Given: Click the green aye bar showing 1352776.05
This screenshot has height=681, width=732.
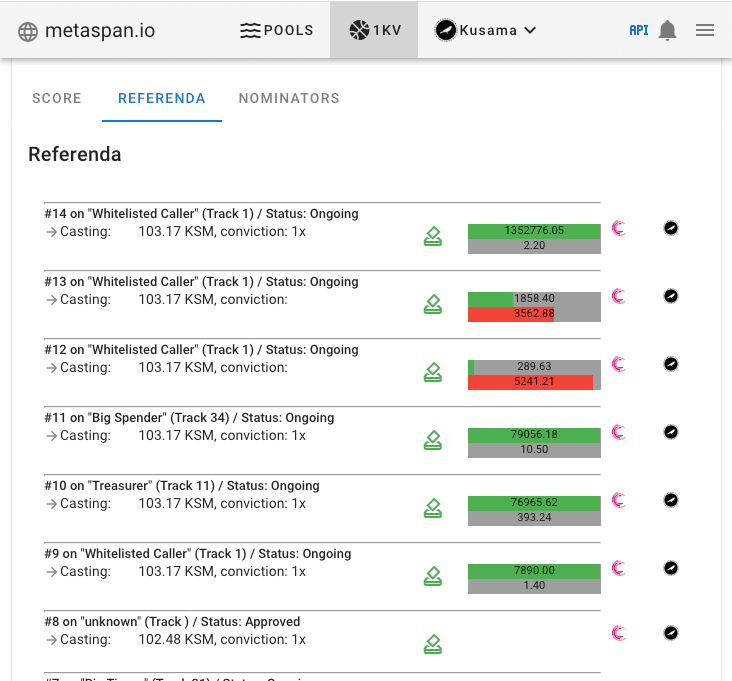Looking at the screenshot, I should pyautogui.click(x=534, y=231).
